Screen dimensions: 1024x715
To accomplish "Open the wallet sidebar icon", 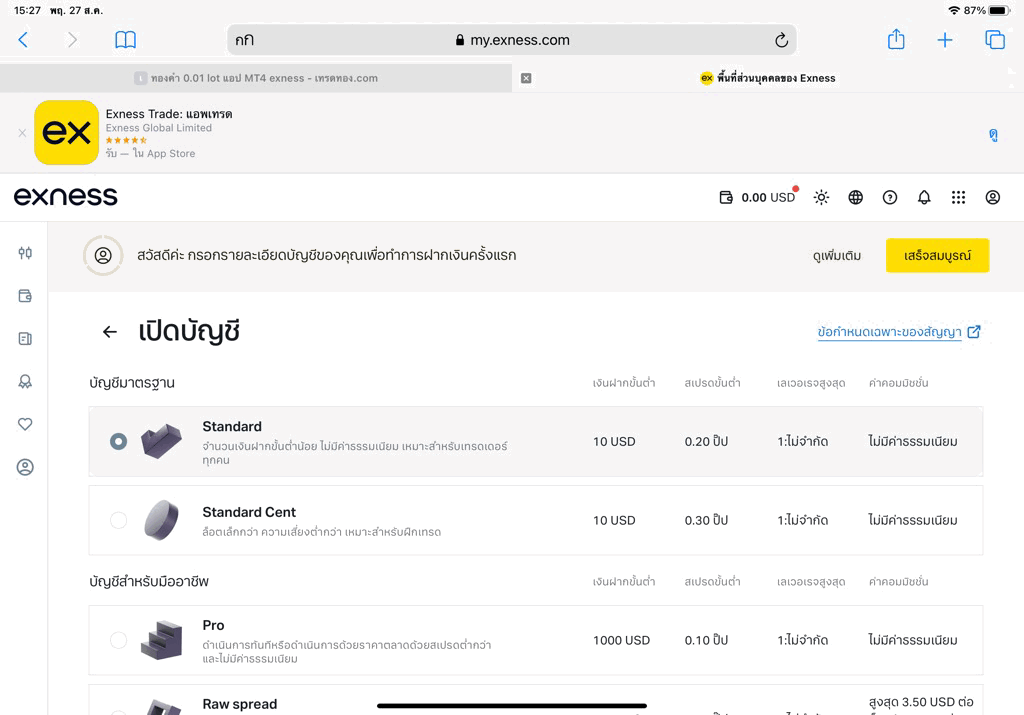I will coord(25,296).
